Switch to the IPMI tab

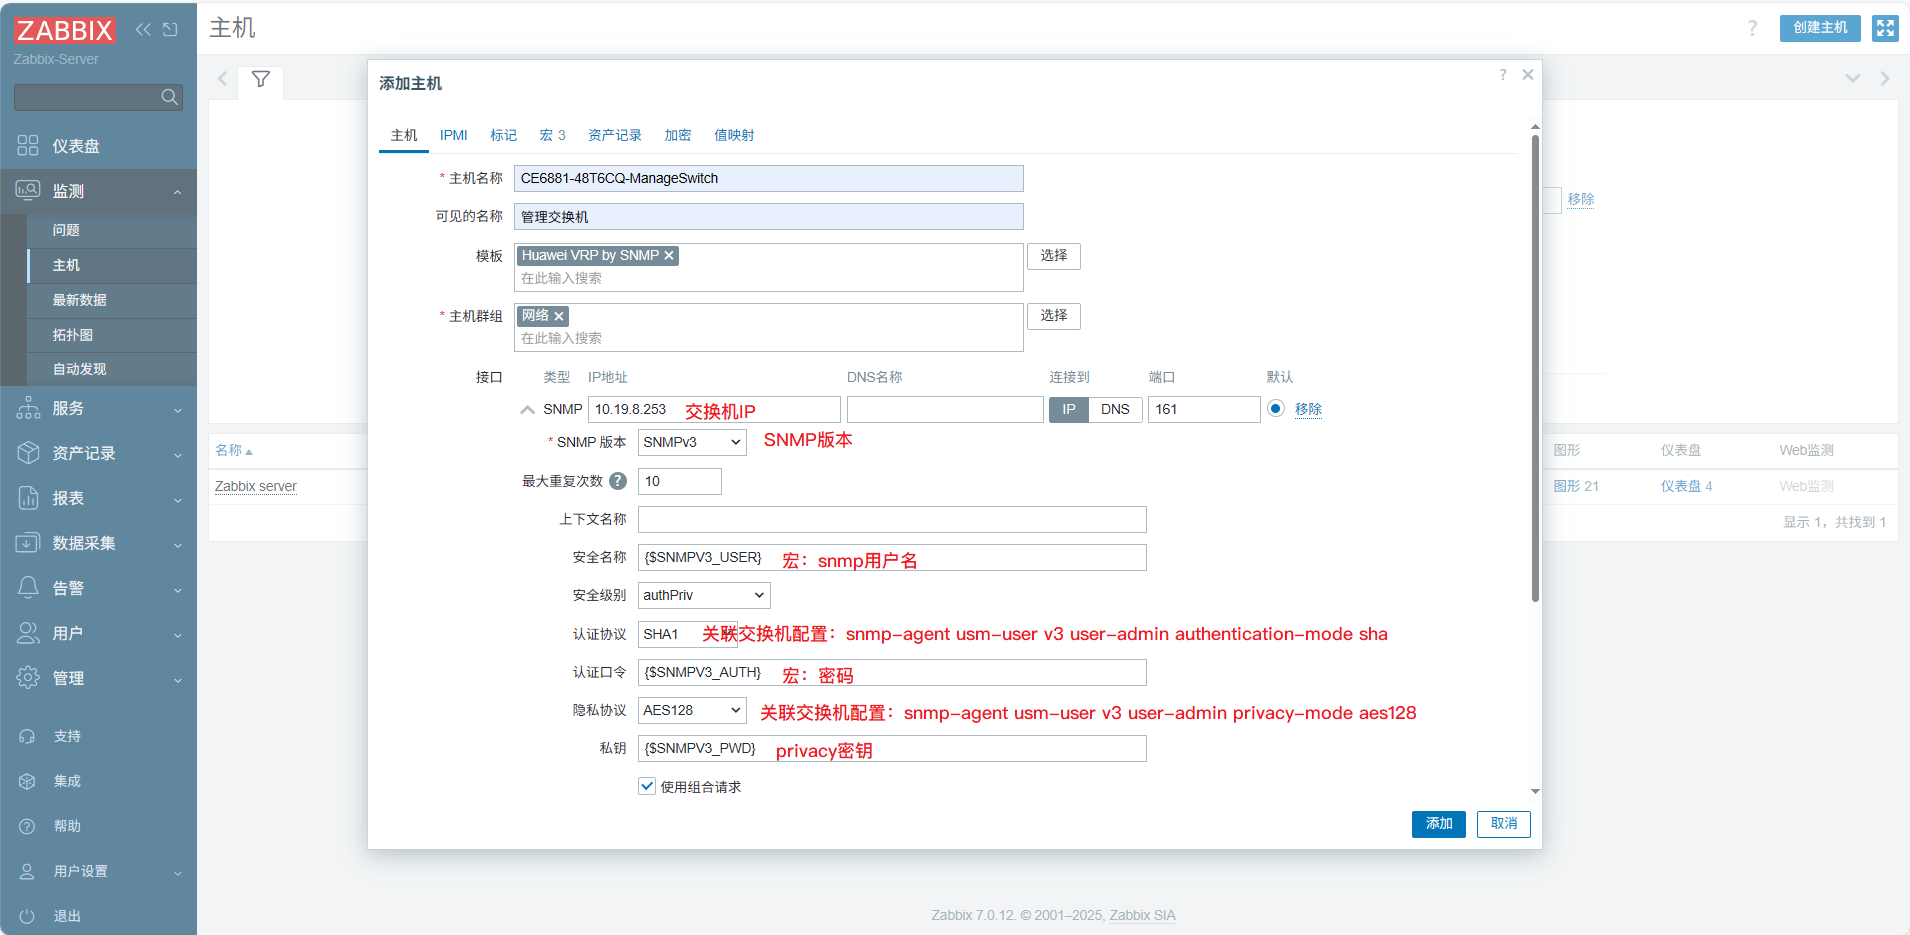point(454,135)
